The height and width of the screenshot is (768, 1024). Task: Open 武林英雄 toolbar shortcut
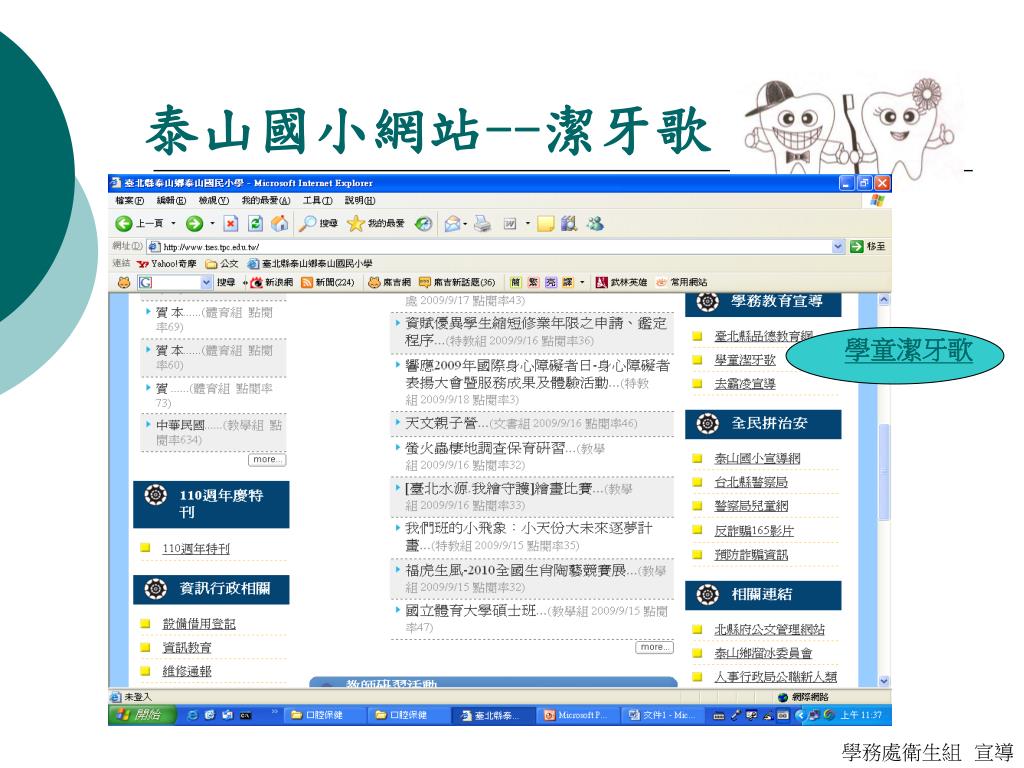(x=621, y=282)
